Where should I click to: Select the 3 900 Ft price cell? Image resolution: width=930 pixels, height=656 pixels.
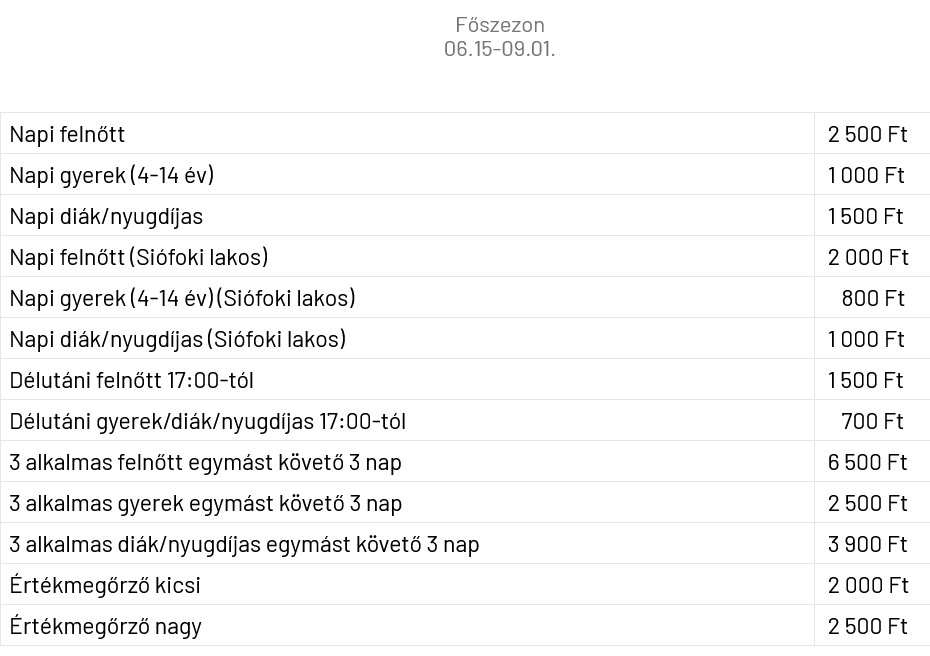point(867,544)
